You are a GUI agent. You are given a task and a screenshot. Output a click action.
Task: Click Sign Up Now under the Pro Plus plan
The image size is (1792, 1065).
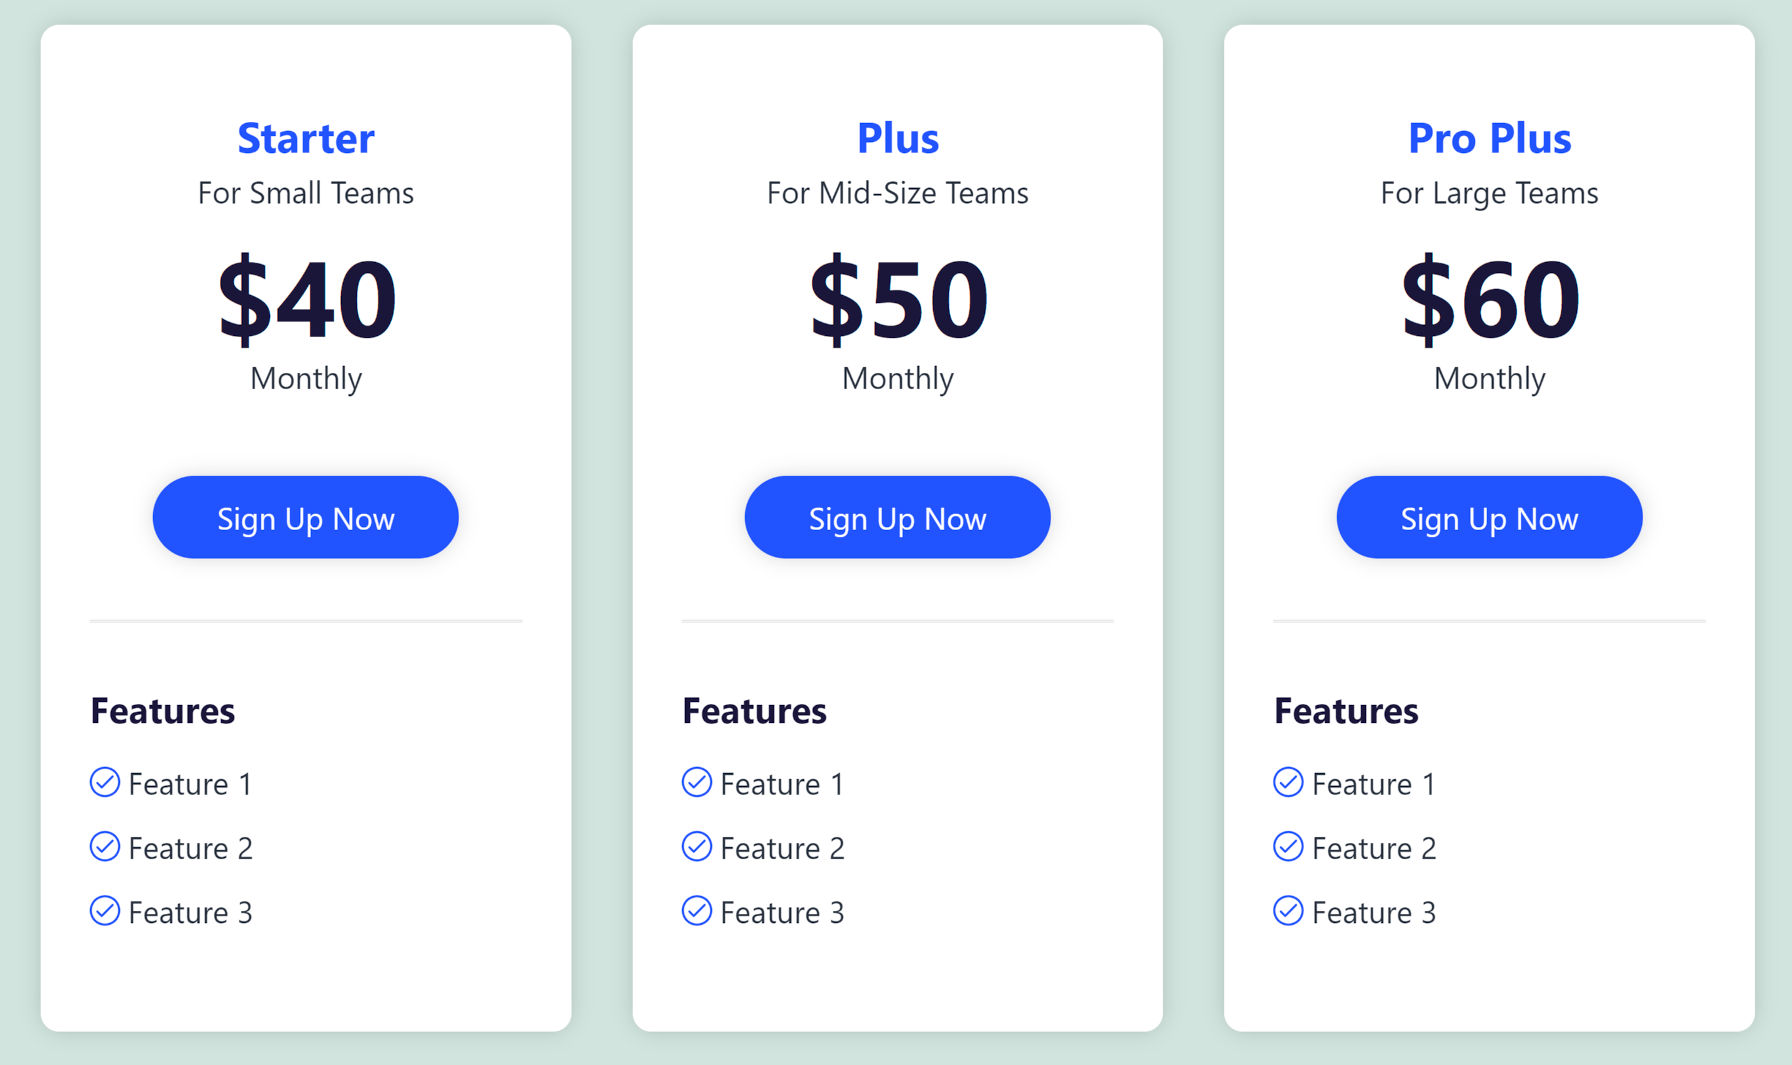coord(1489,517)
